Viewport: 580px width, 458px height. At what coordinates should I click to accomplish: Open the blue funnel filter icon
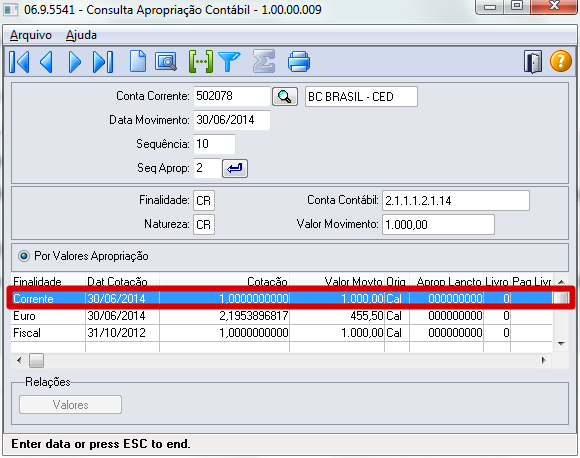[x=229, y=61]
